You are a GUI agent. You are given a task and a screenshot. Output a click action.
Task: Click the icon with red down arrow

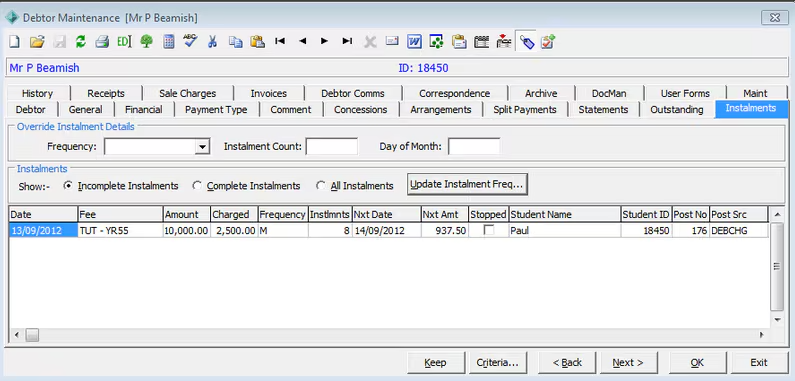pos(503,42)
